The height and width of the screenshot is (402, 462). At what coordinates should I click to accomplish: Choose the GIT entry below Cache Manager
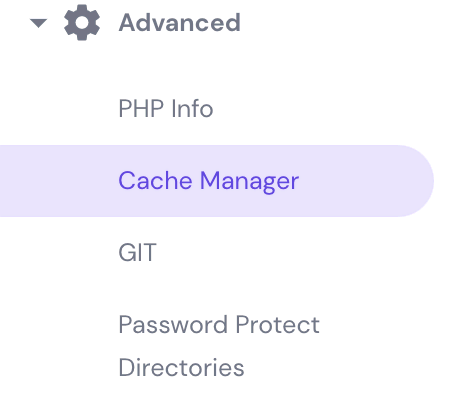pos(137,252)
